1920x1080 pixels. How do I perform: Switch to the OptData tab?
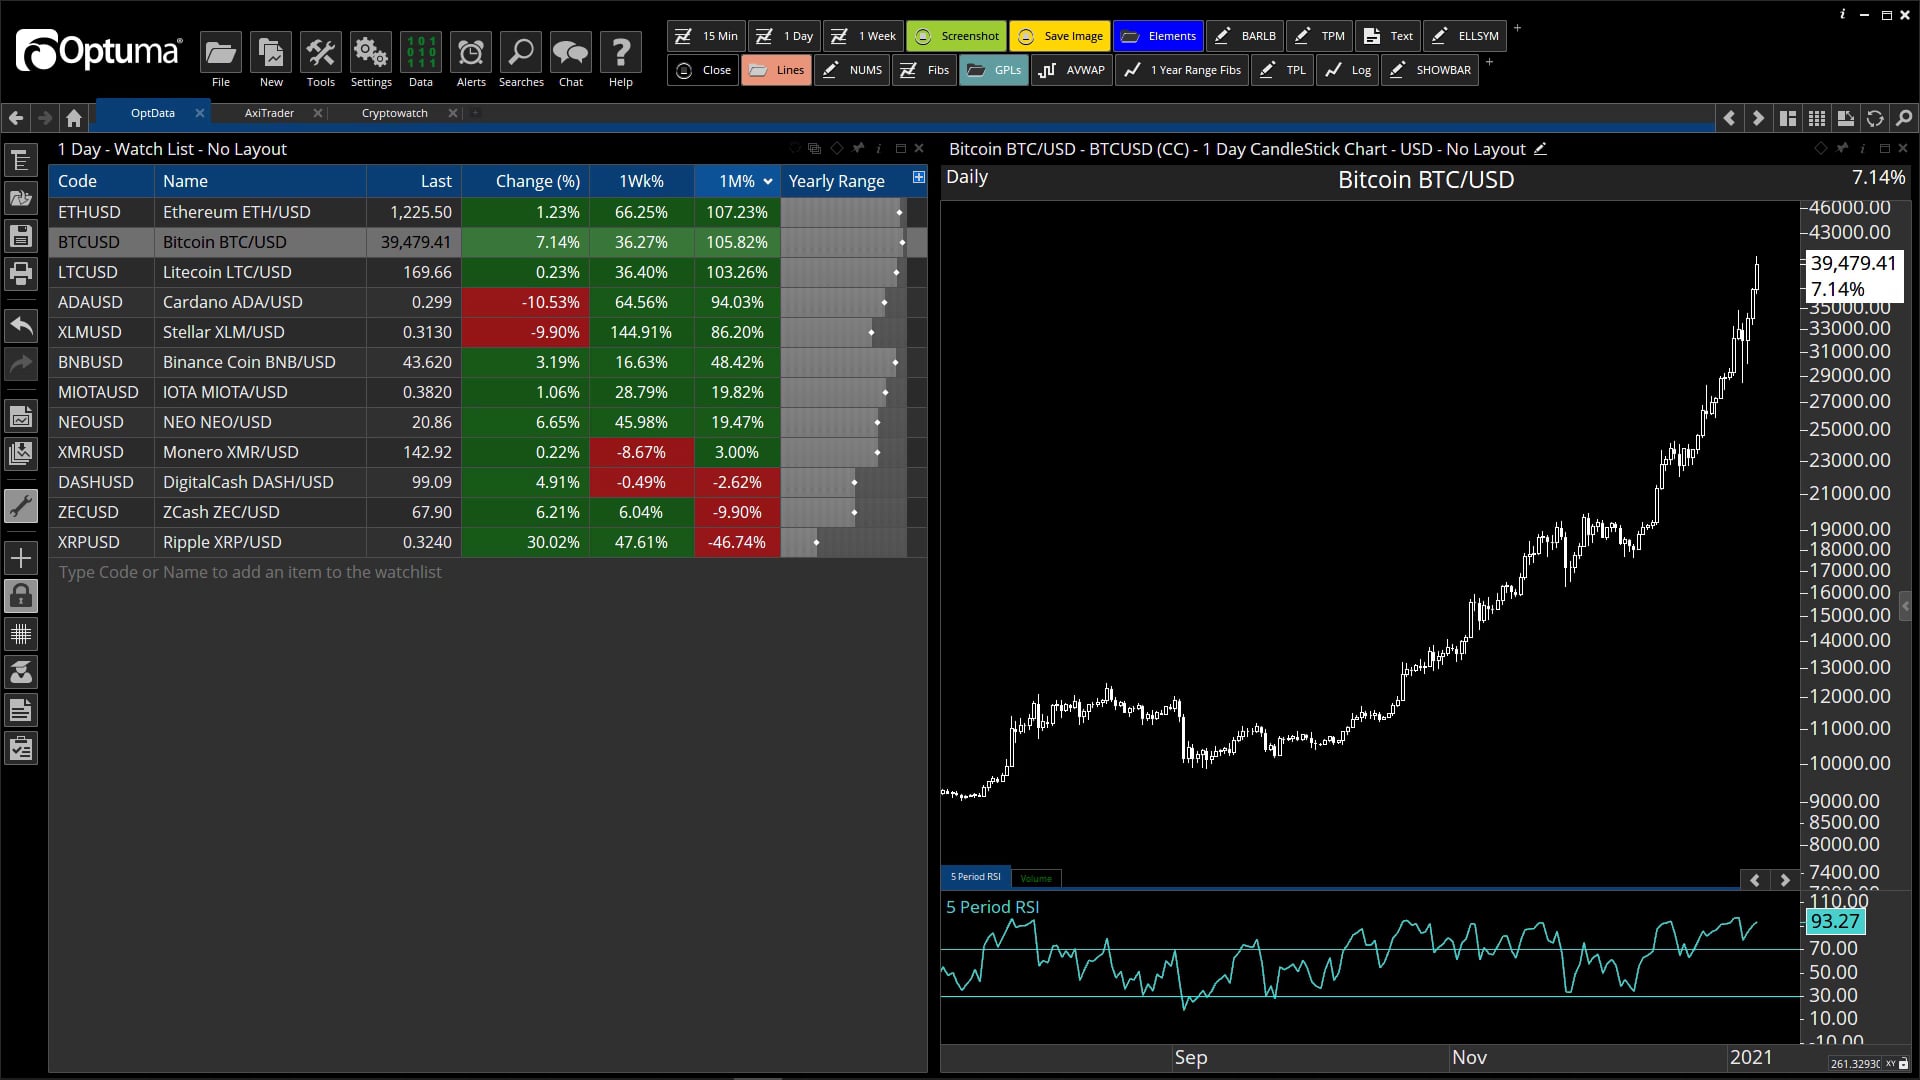pyautogui.click(x=152, y=113)
